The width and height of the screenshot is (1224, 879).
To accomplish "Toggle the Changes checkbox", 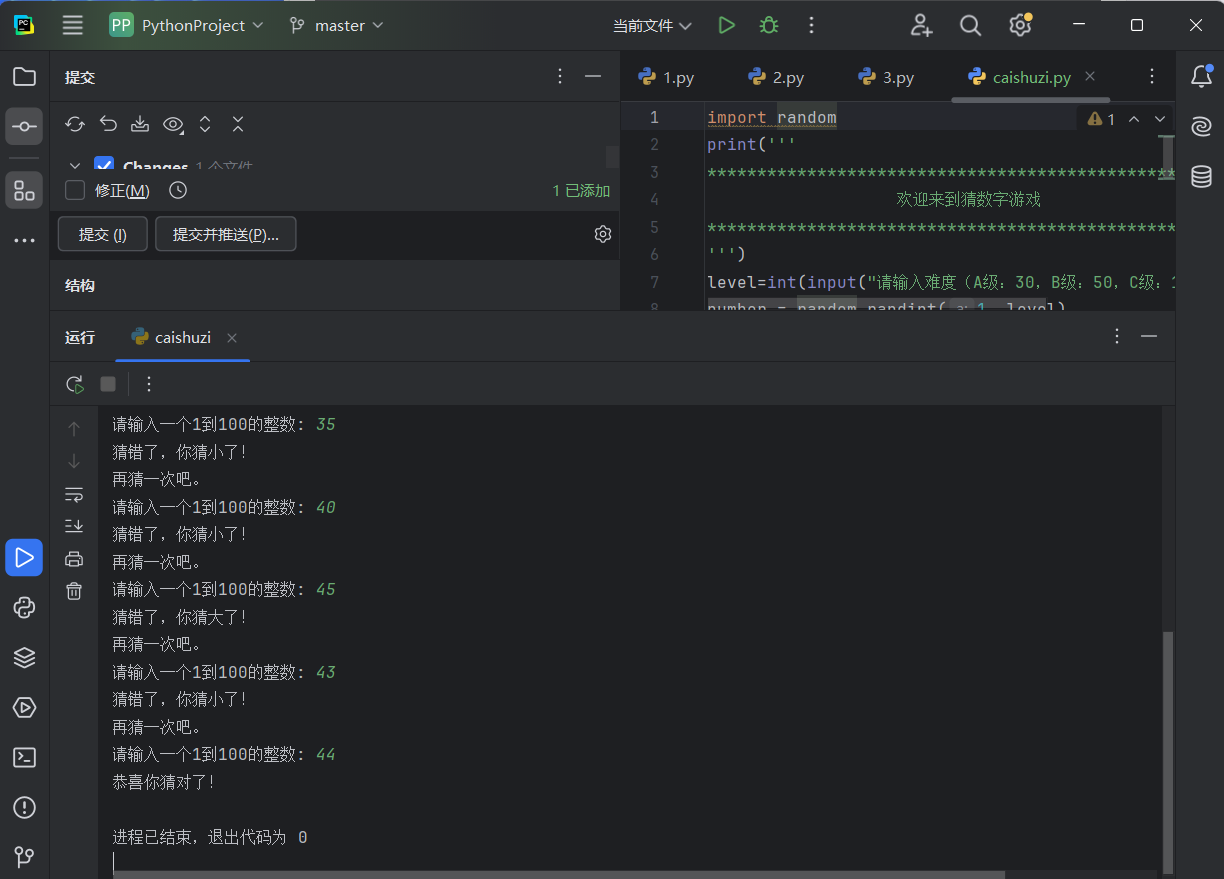I will [x=104, y=165].
